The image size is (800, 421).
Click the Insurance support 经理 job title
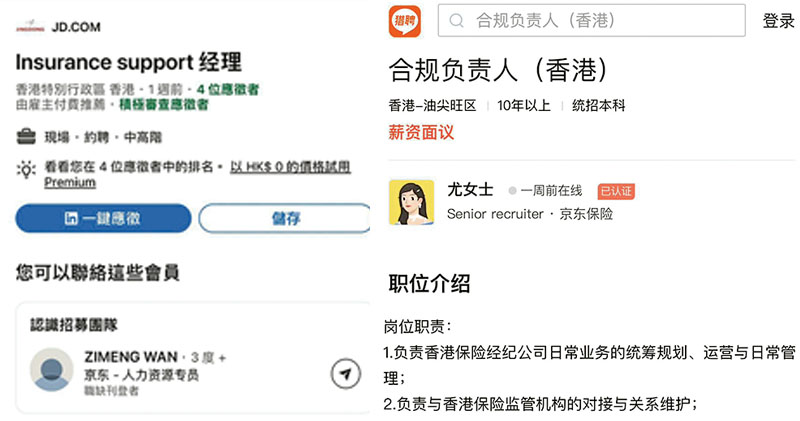pyautogui.click(x=128, y=62)
